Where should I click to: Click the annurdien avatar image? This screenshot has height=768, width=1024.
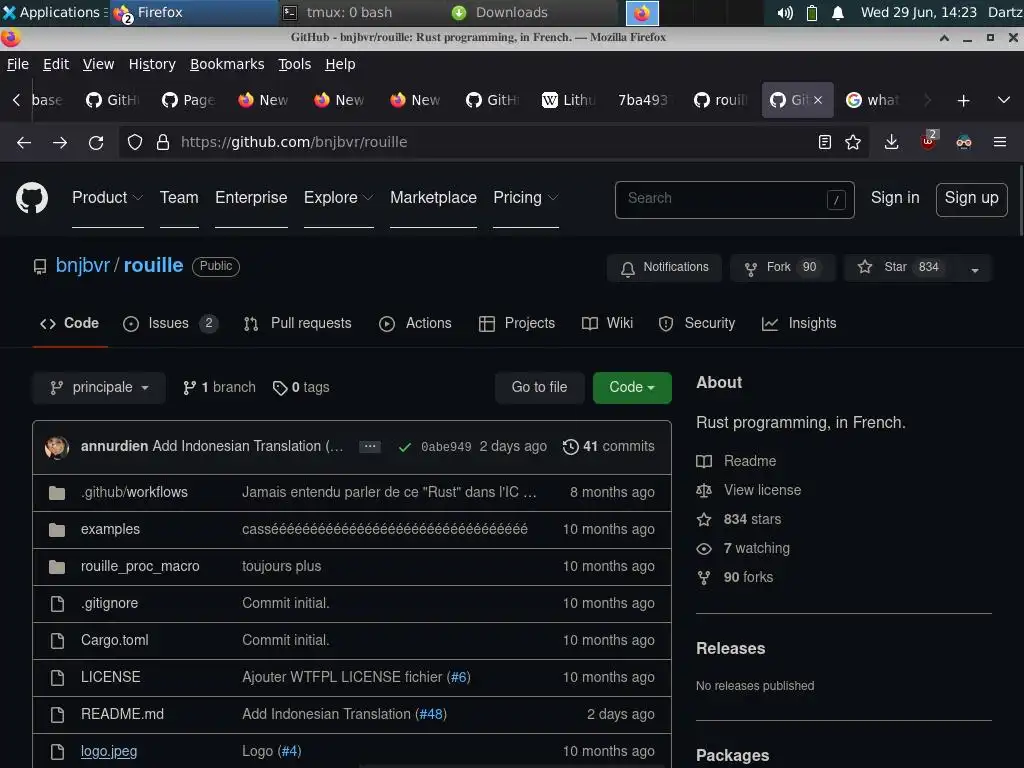[x=57, y=447]
